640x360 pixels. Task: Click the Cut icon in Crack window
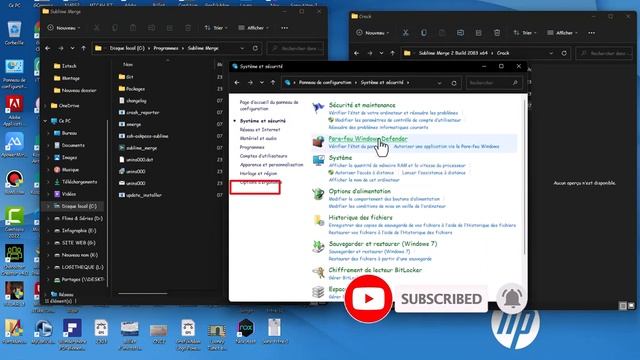(x=405, y=33)
